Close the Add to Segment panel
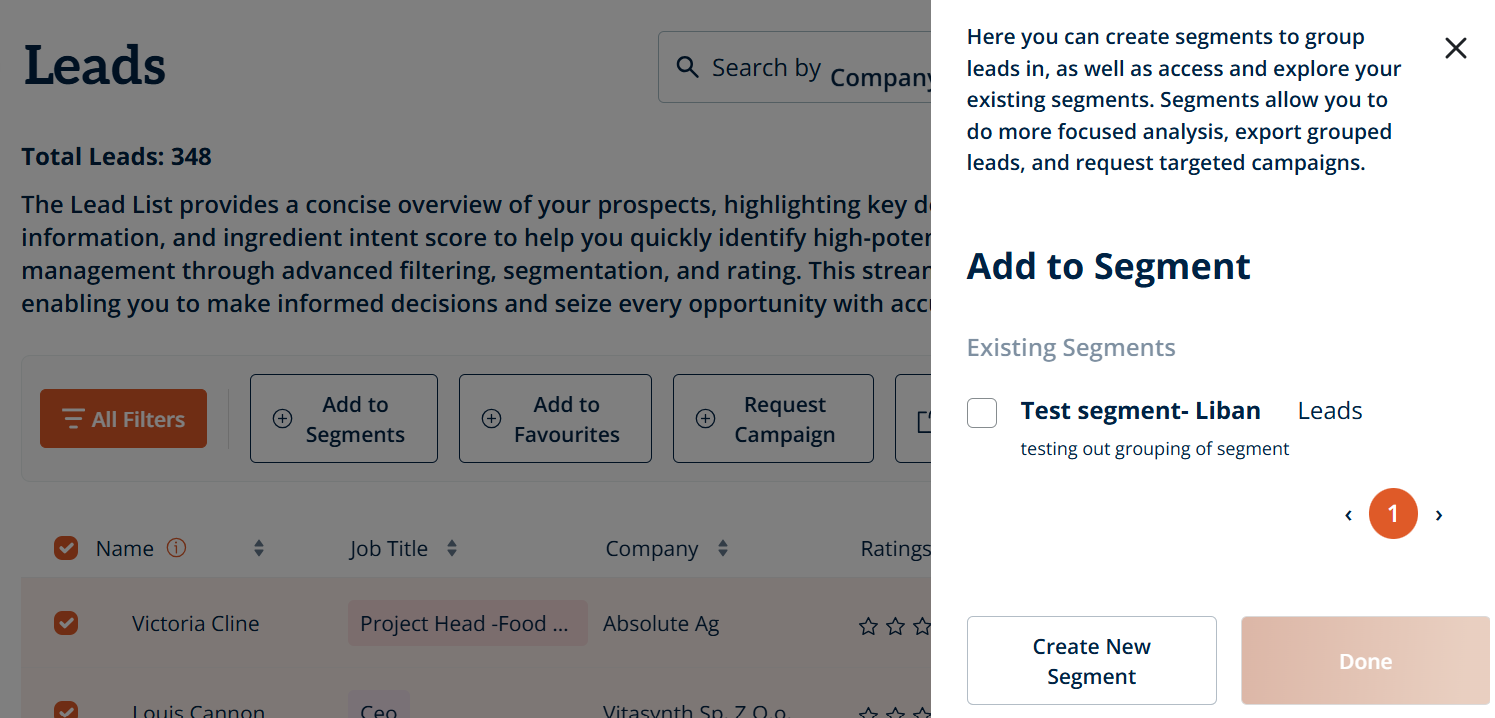The height and width of the screenshot is (718, 1495). click(1455, 48)
